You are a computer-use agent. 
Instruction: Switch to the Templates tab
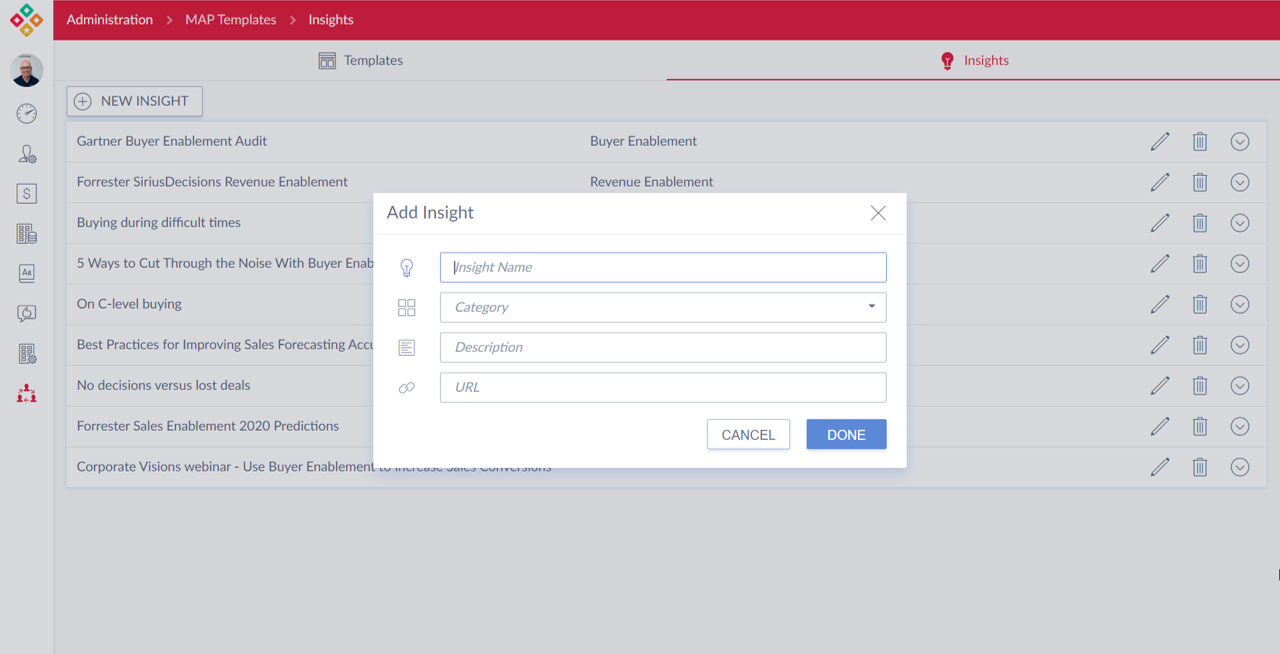point(360,61)
